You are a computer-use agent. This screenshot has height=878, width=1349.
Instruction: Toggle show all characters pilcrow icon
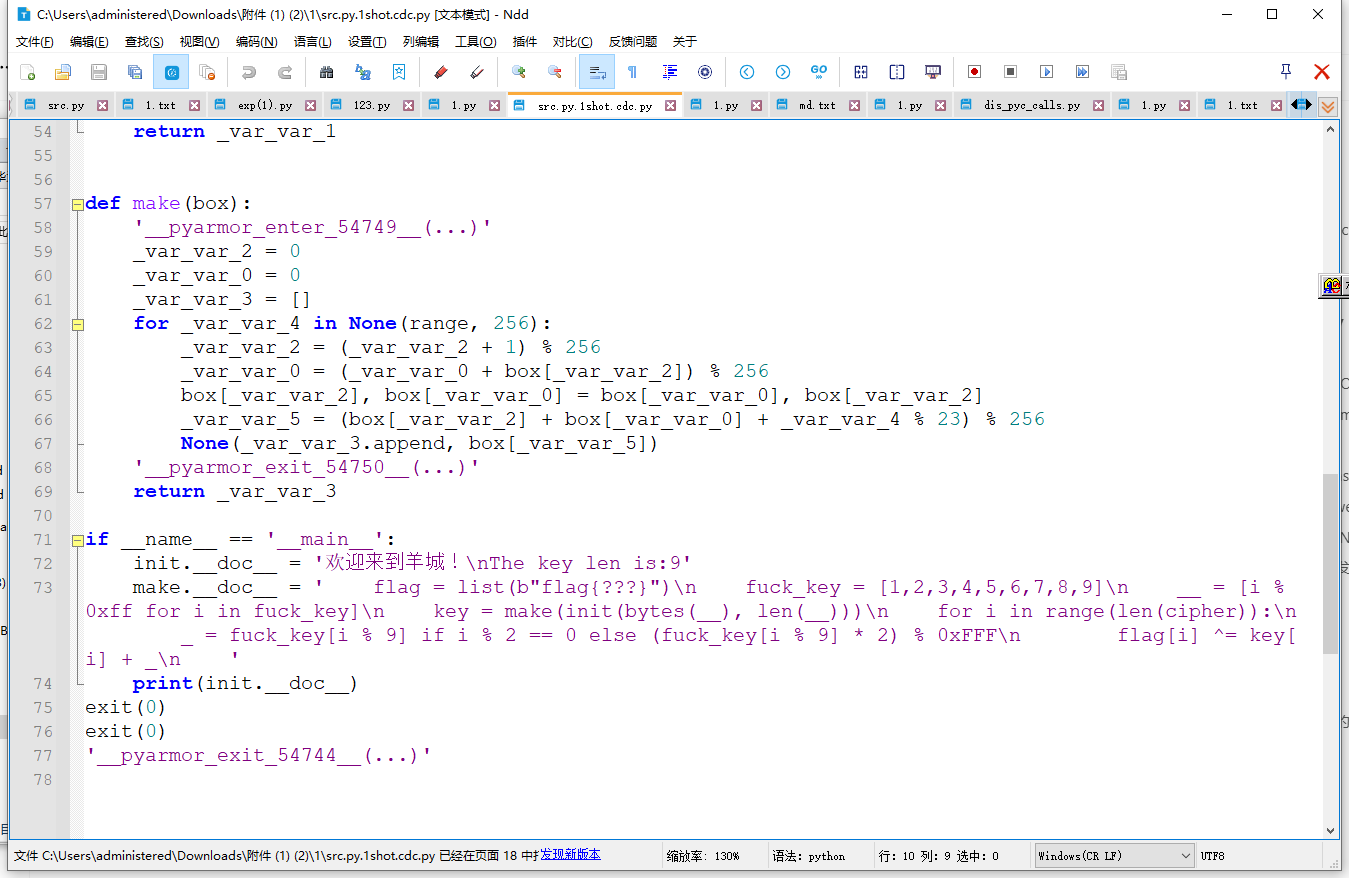coord(632,72)
